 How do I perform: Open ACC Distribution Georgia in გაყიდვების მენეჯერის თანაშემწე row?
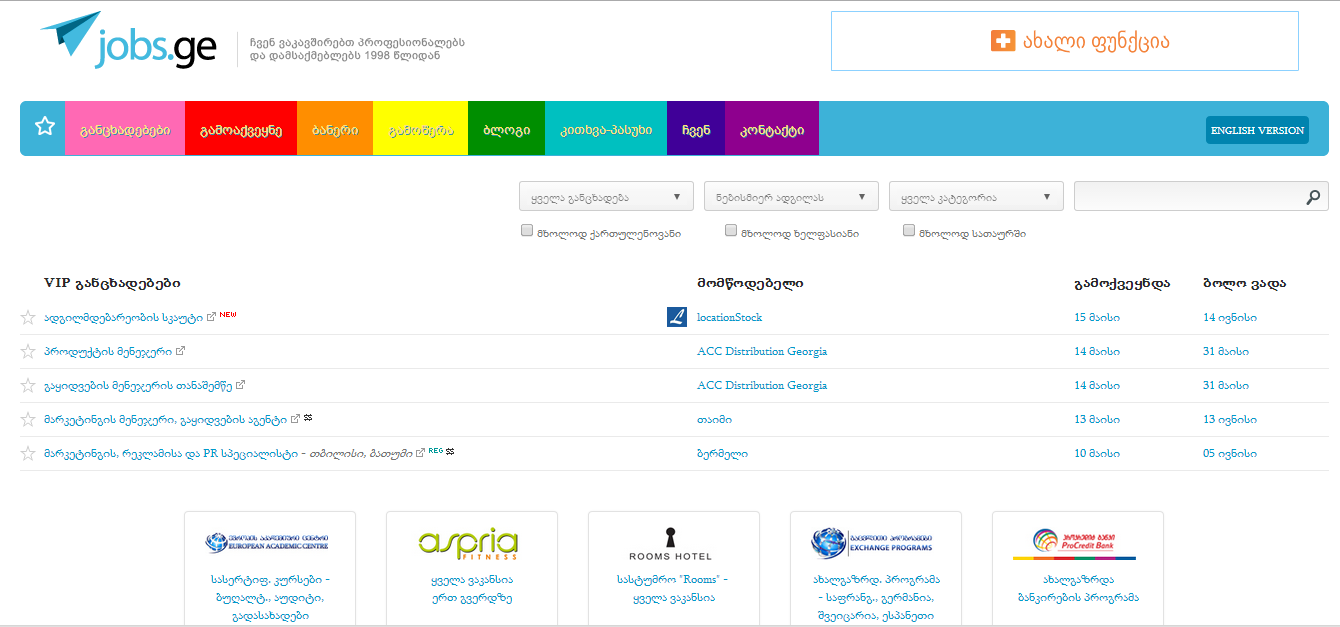point(762,386)
